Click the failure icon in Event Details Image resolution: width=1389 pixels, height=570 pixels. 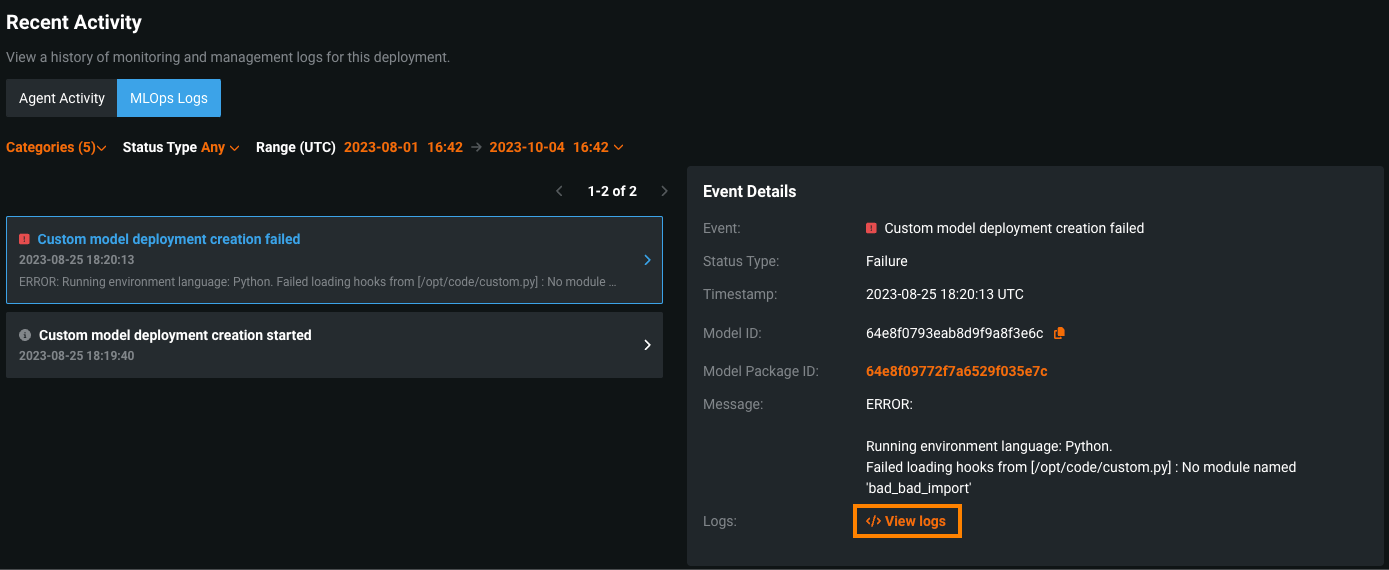872,228
